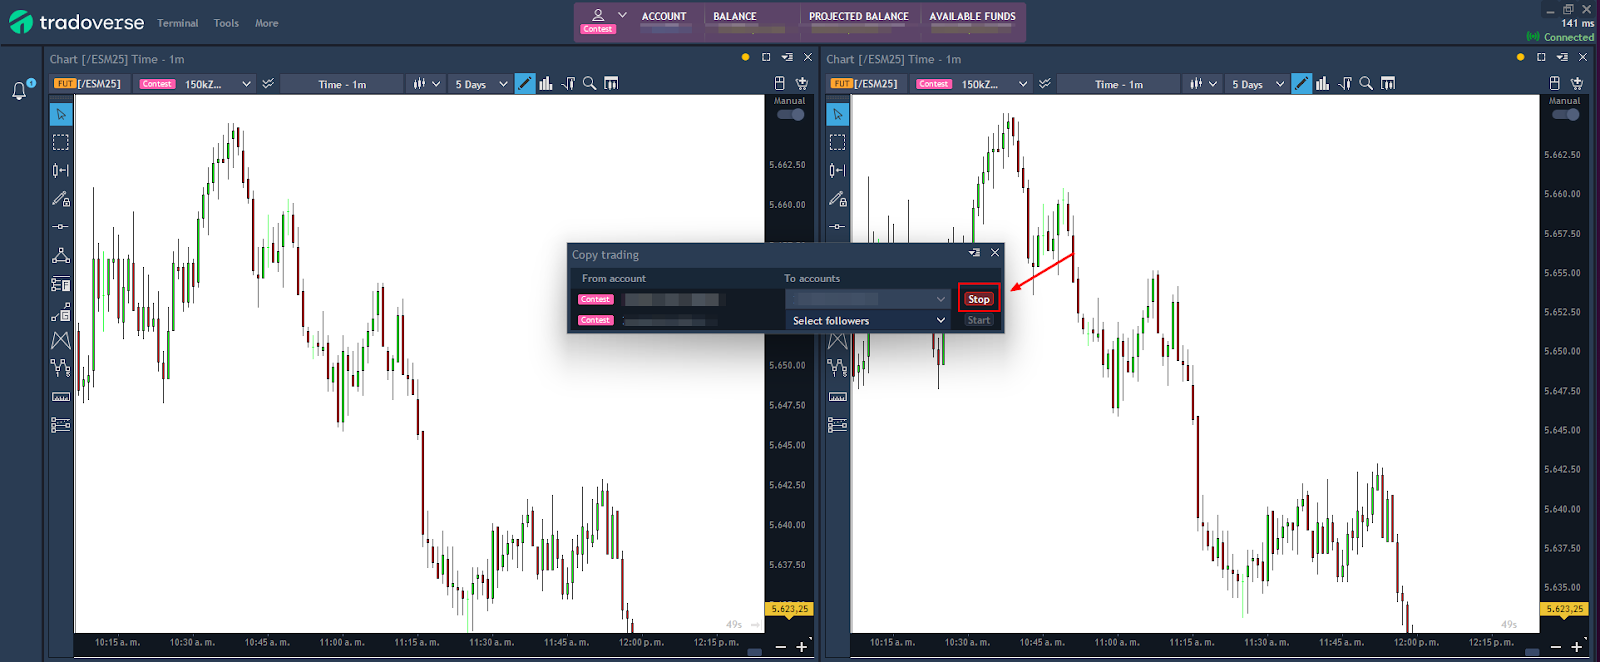Open the 5 Days range dropdown in left chart
The image size is (1600, 662).
click(x=481, y=84)
